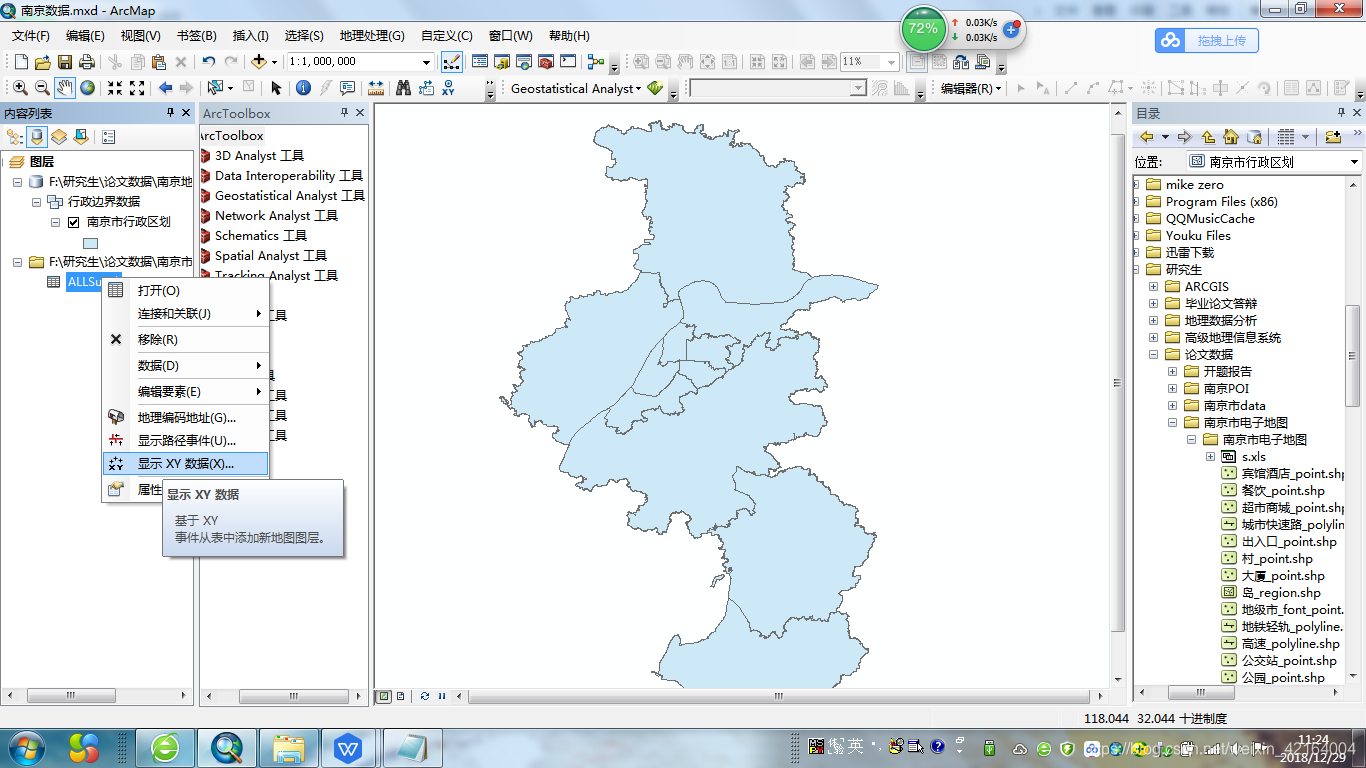Select Spatial Analyst 工具 toolbox

pos(270,256)
